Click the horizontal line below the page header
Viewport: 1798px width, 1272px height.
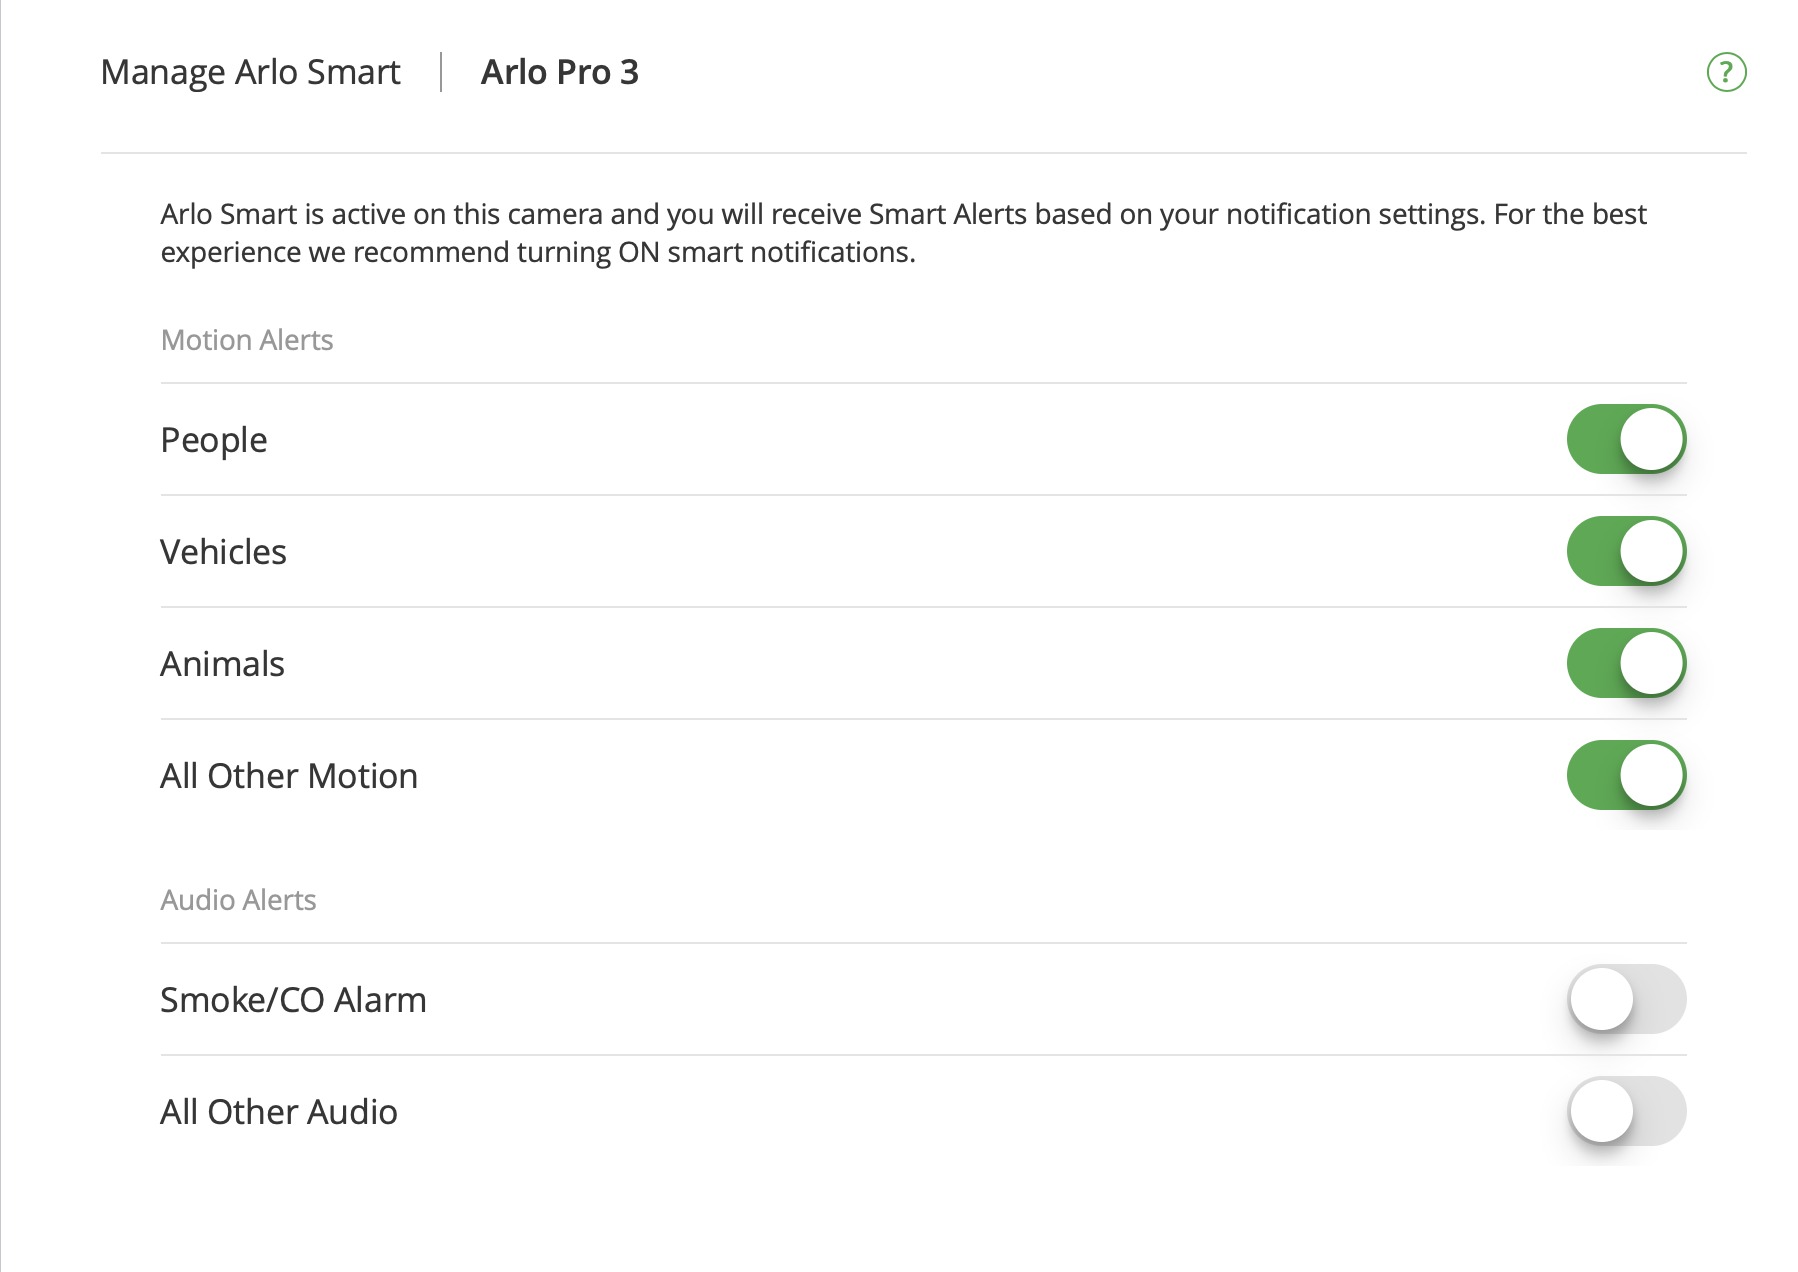[x=923, y=153]
